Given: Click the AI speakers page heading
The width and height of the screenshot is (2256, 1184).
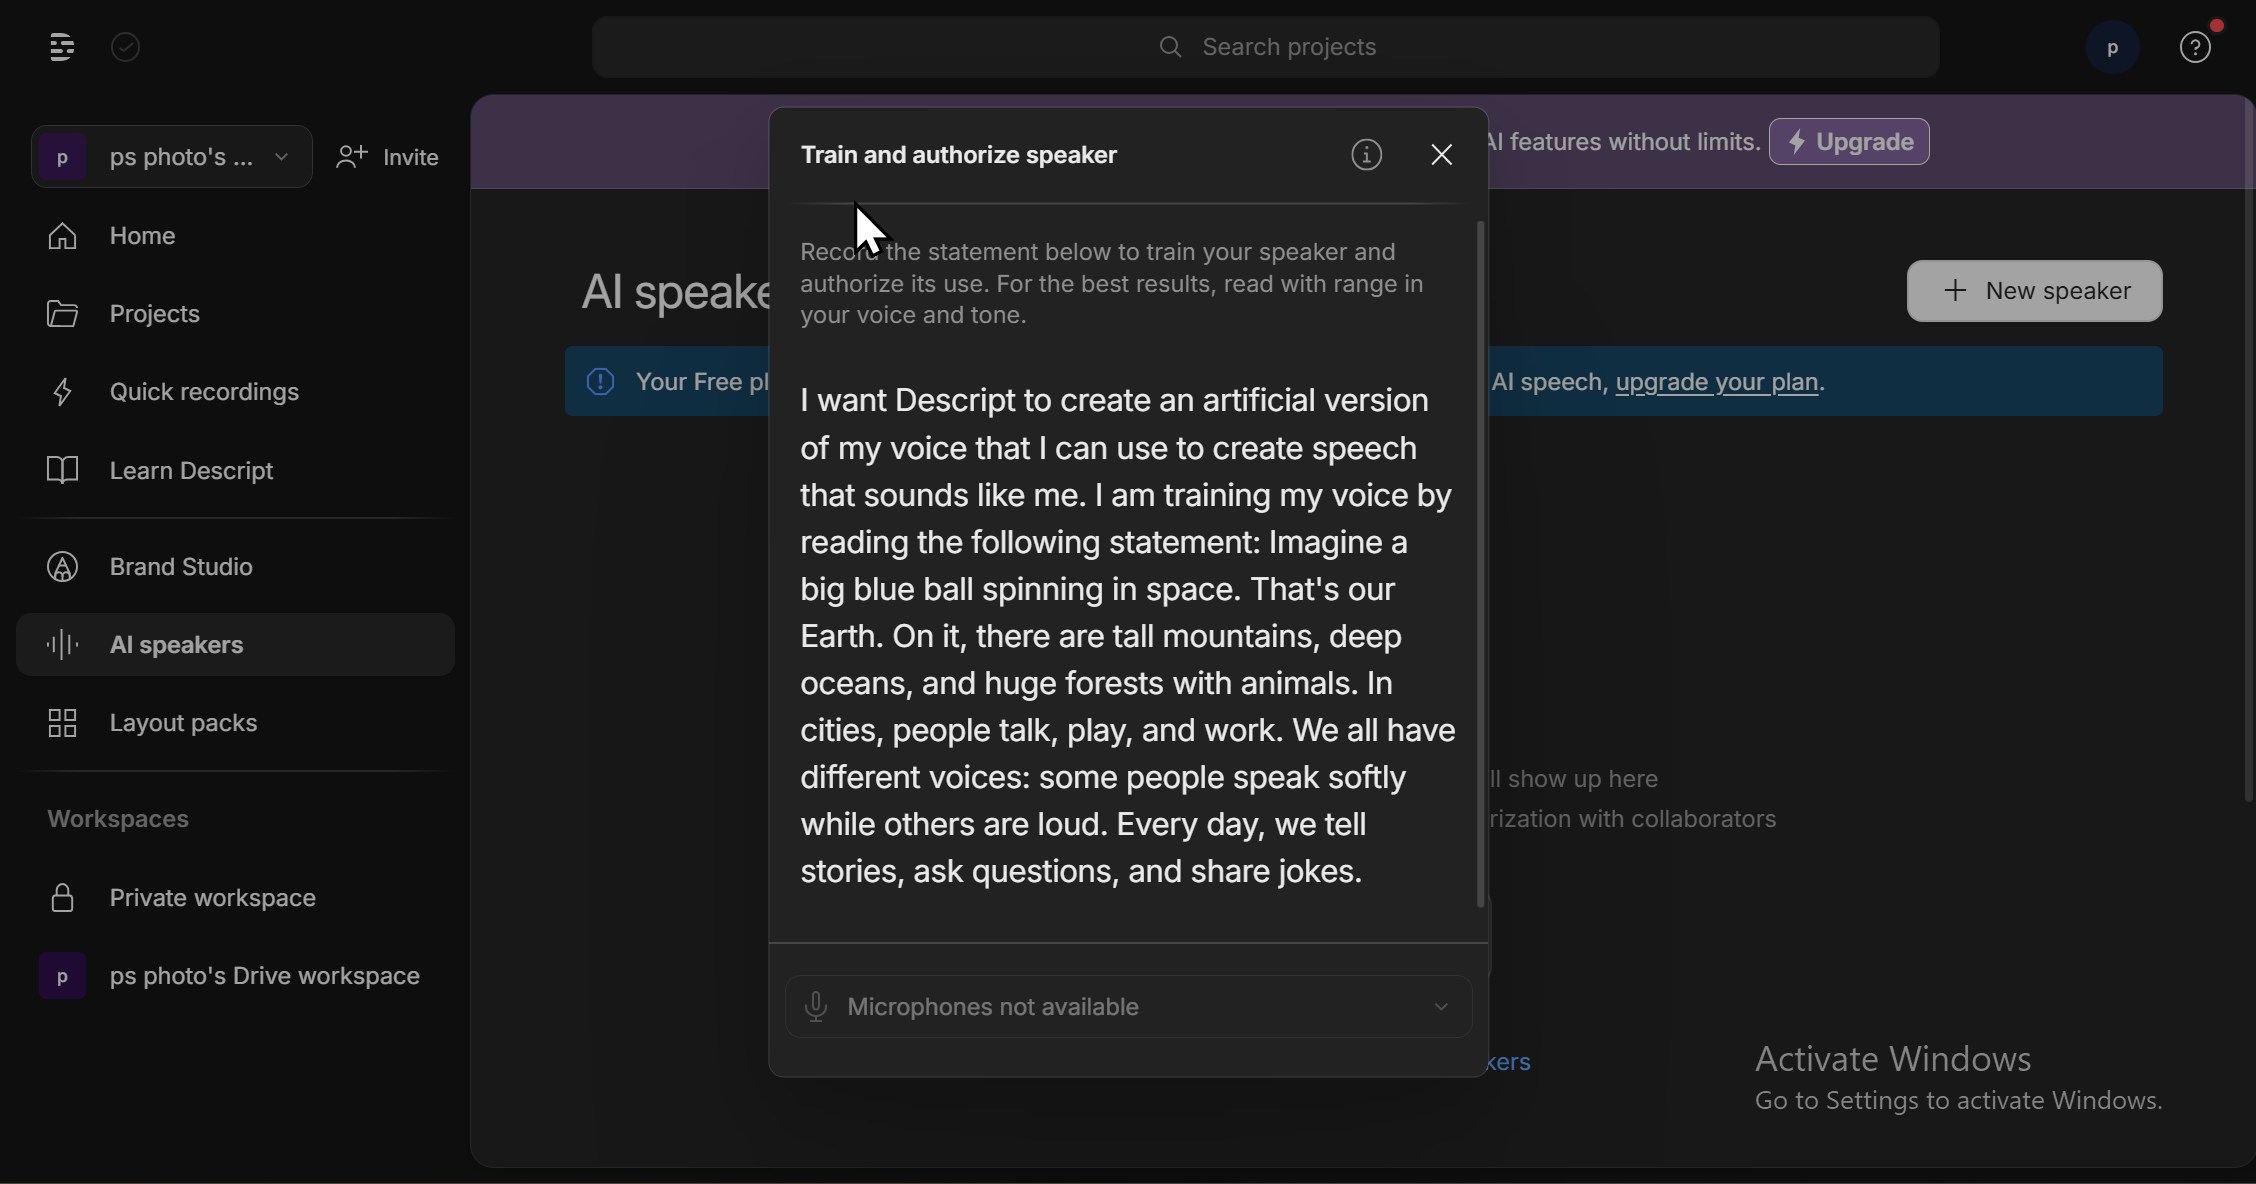Looking at the screenshot, I should coord(676,292).
